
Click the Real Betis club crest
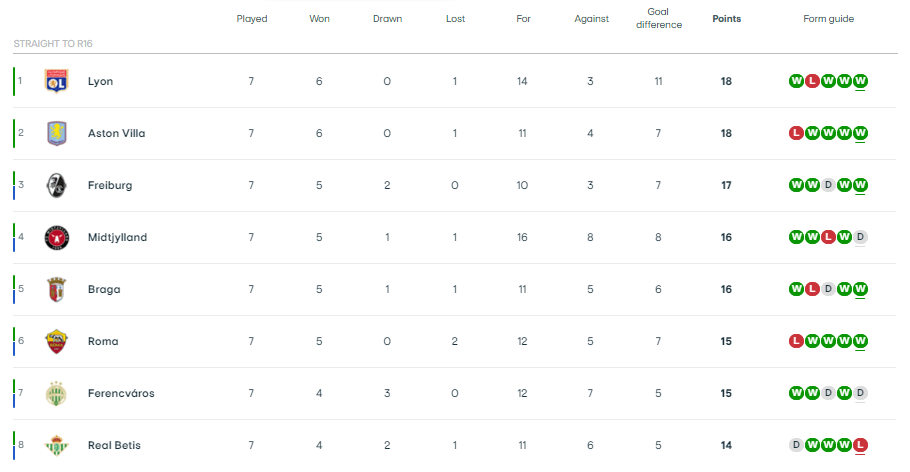[57, 445]
